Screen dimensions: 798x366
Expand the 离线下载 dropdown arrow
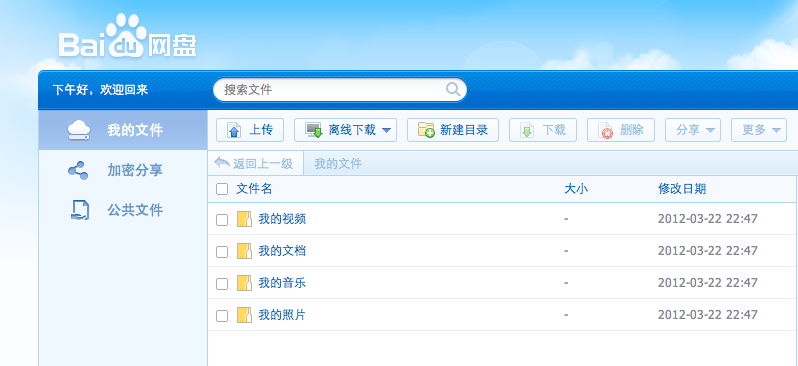click(386, 131)
